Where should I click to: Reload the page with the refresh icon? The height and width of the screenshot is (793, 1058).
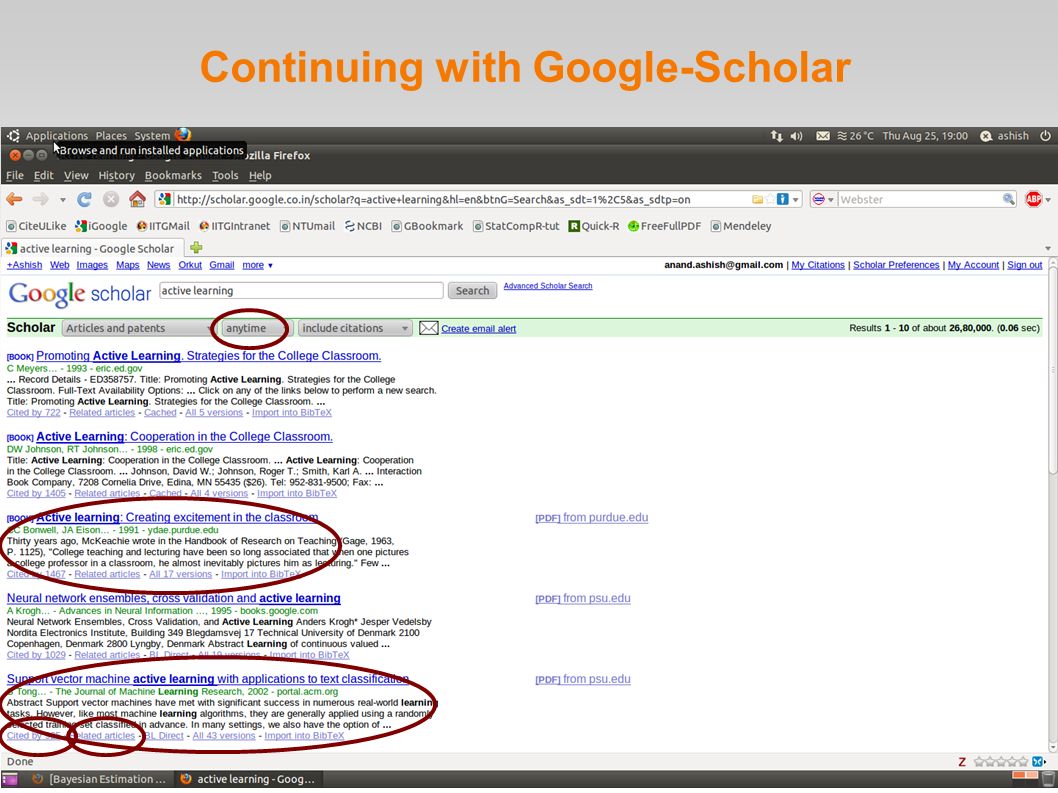(84, 199)
